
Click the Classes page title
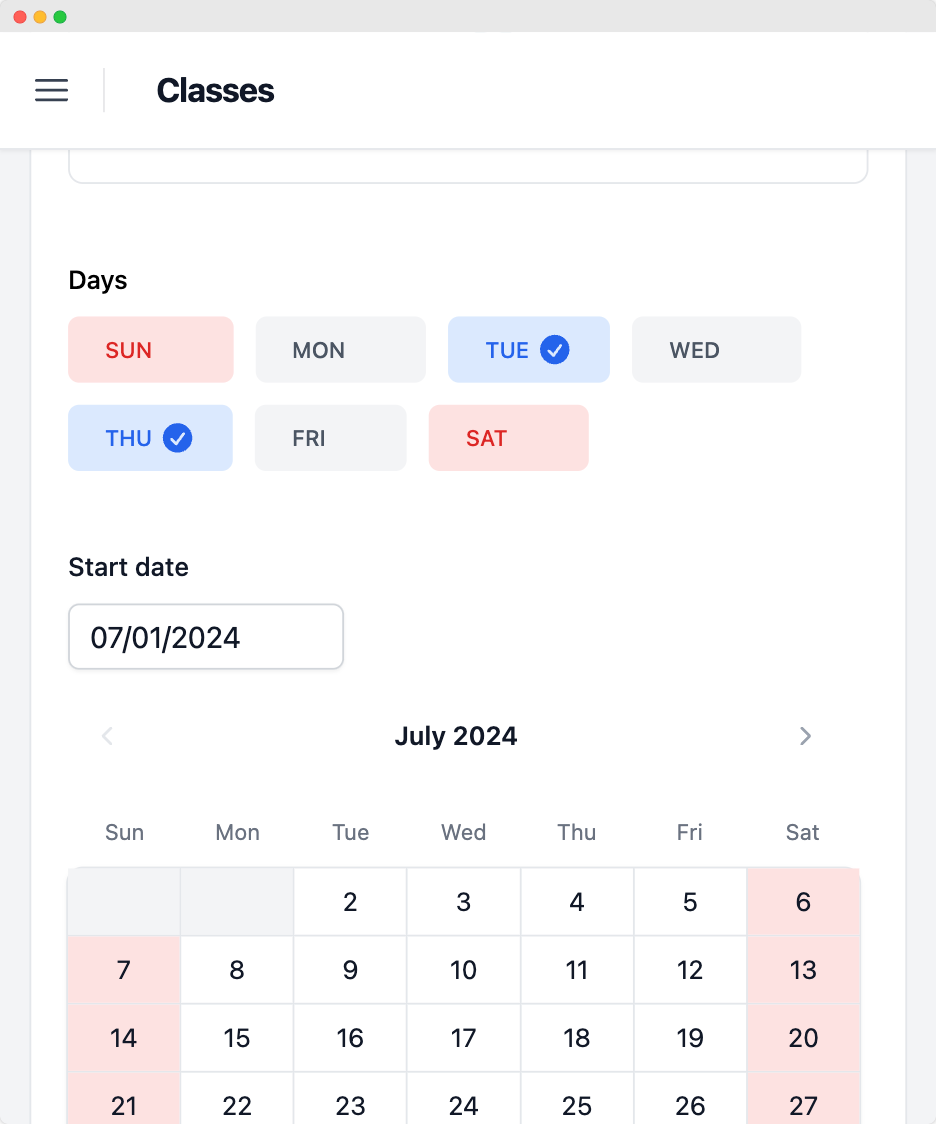(x=215, y=90)
